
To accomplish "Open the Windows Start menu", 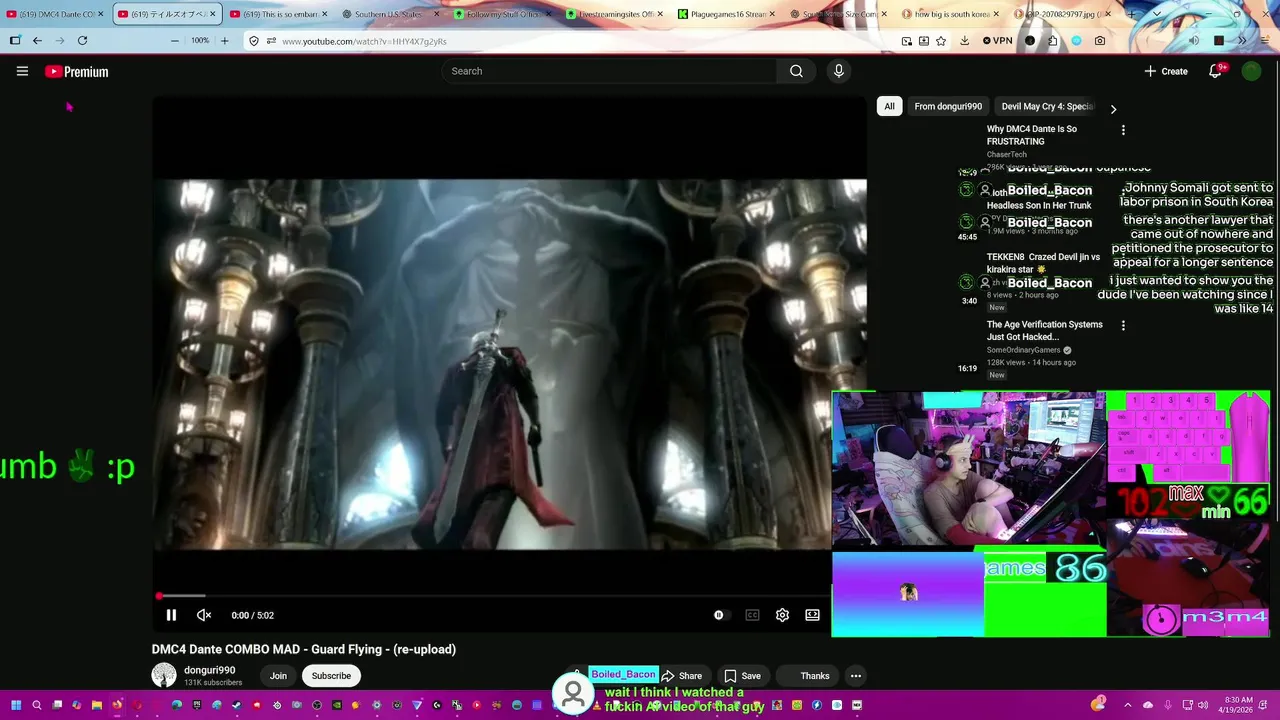I will coord(16,705).
